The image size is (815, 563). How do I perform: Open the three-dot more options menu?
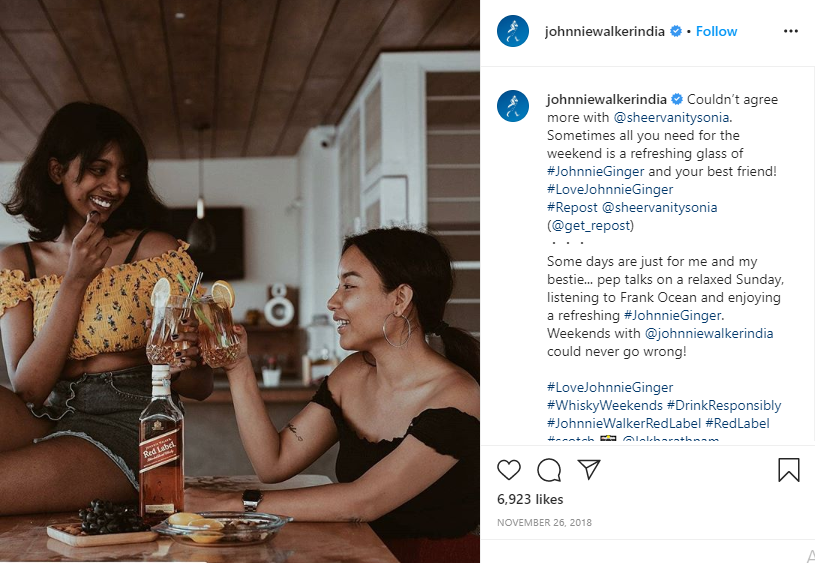click(x=791, y=31)
